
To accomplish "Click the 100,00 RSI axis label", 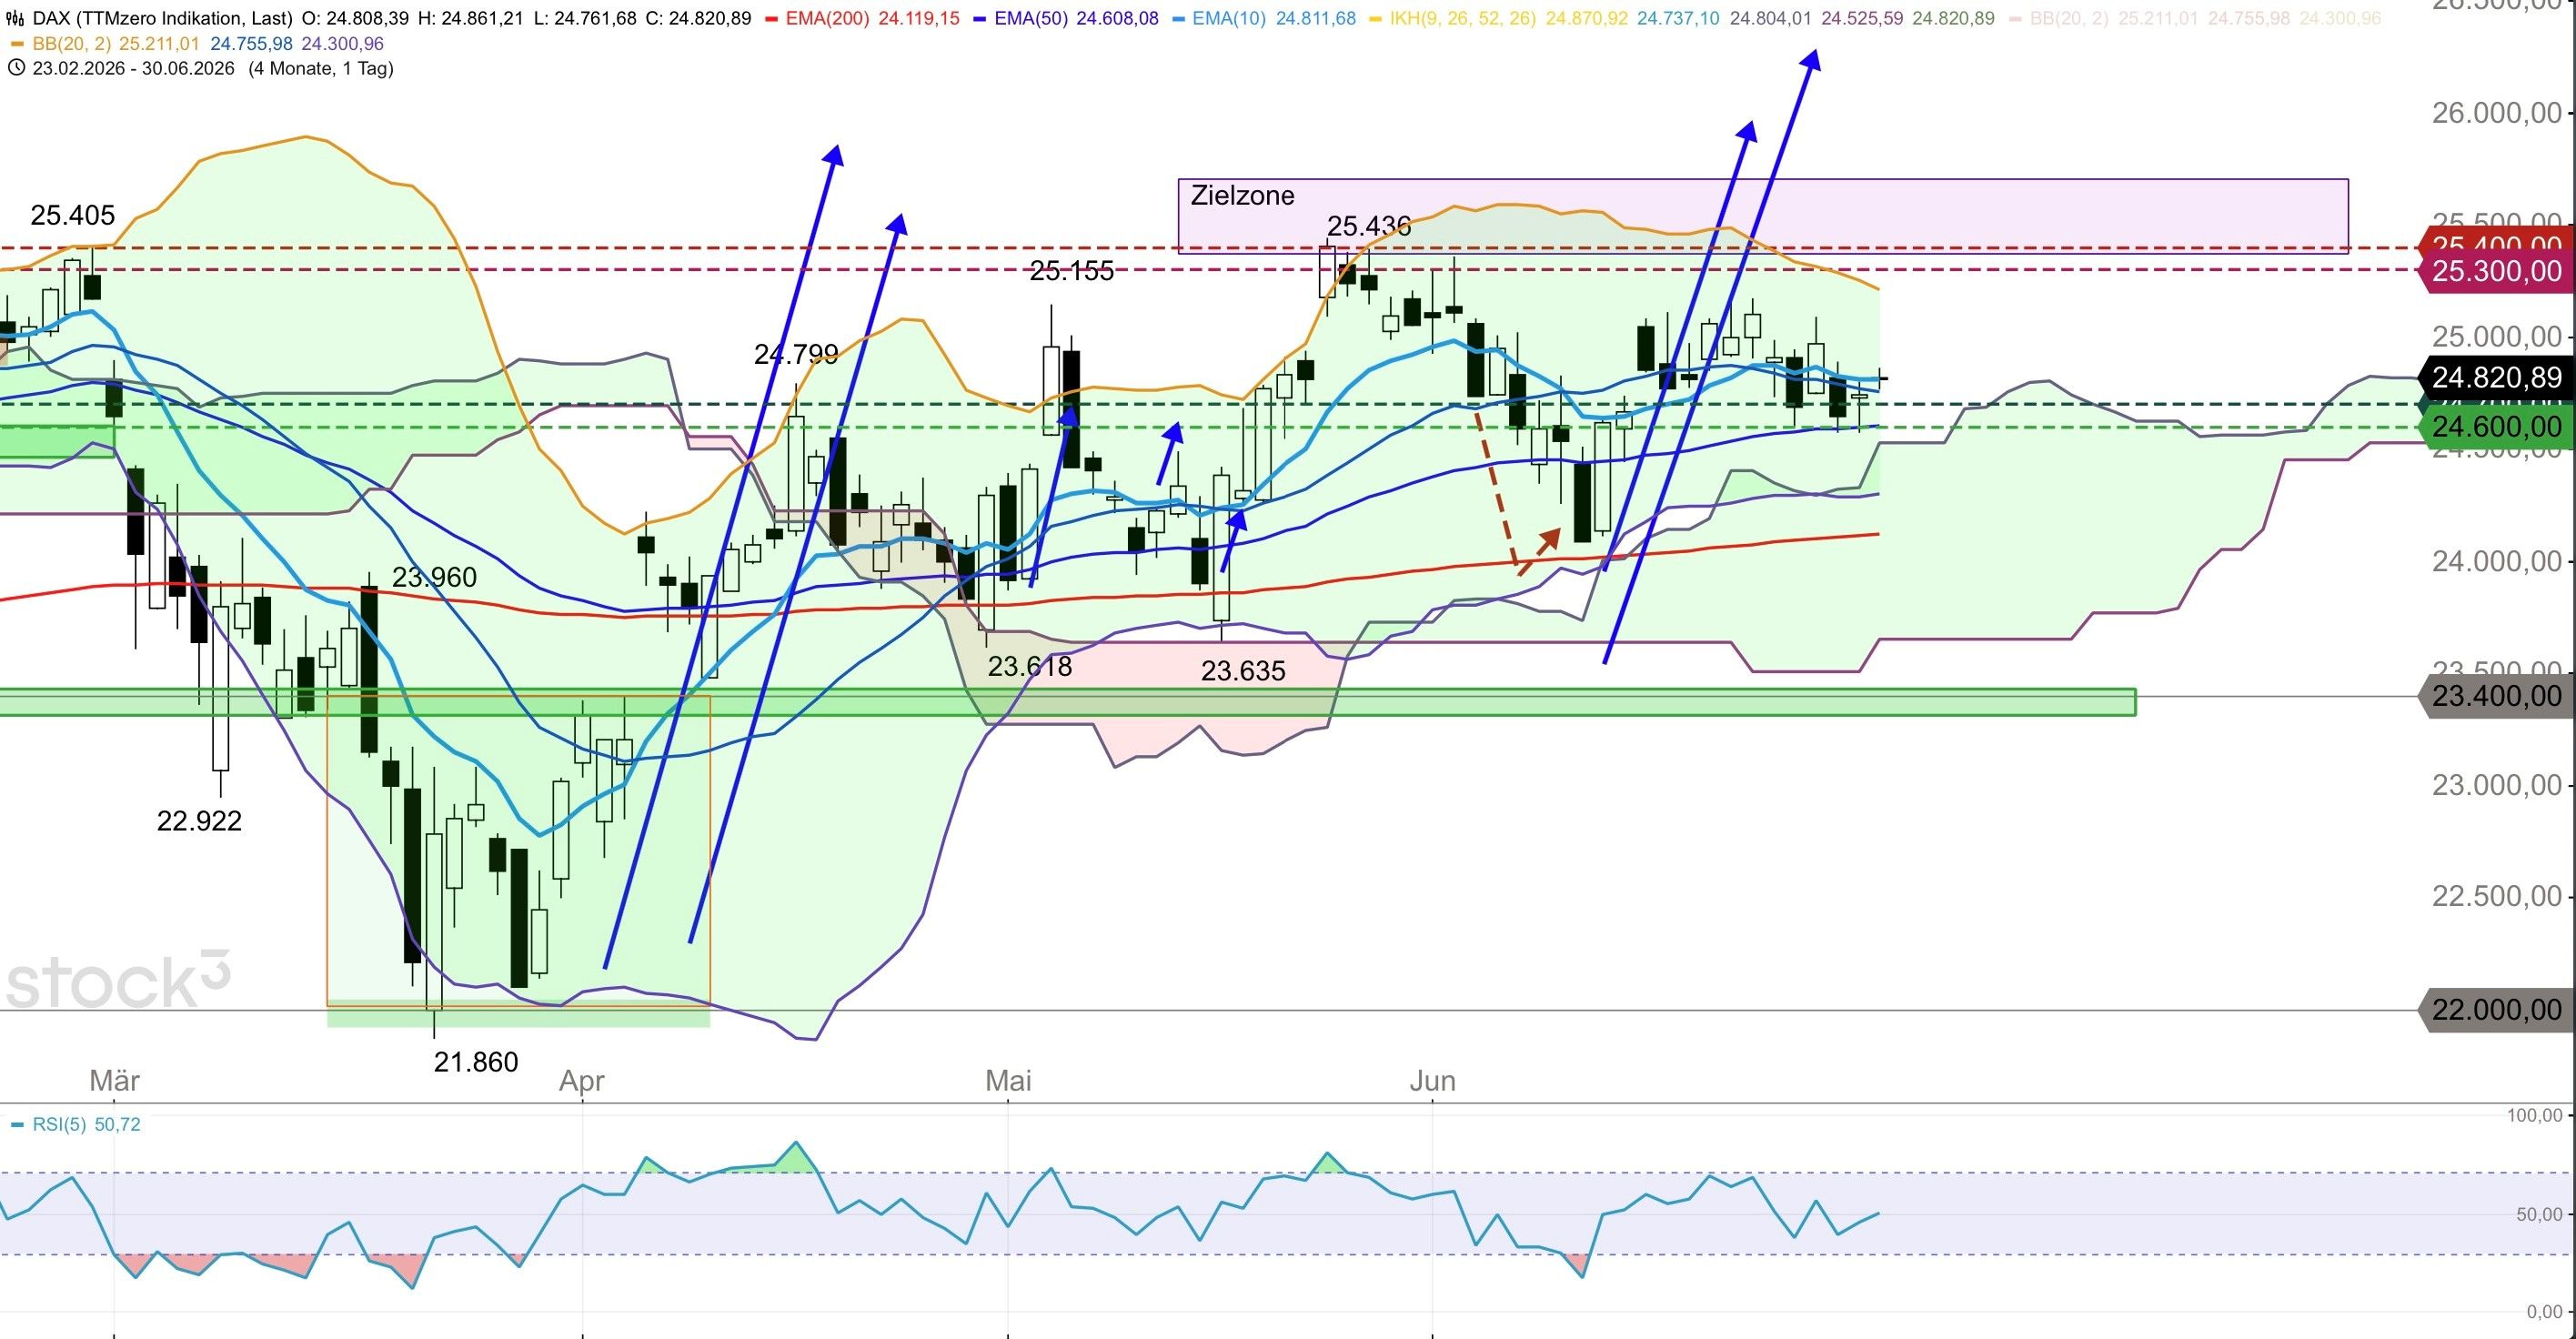I will pos(2535,1115).
